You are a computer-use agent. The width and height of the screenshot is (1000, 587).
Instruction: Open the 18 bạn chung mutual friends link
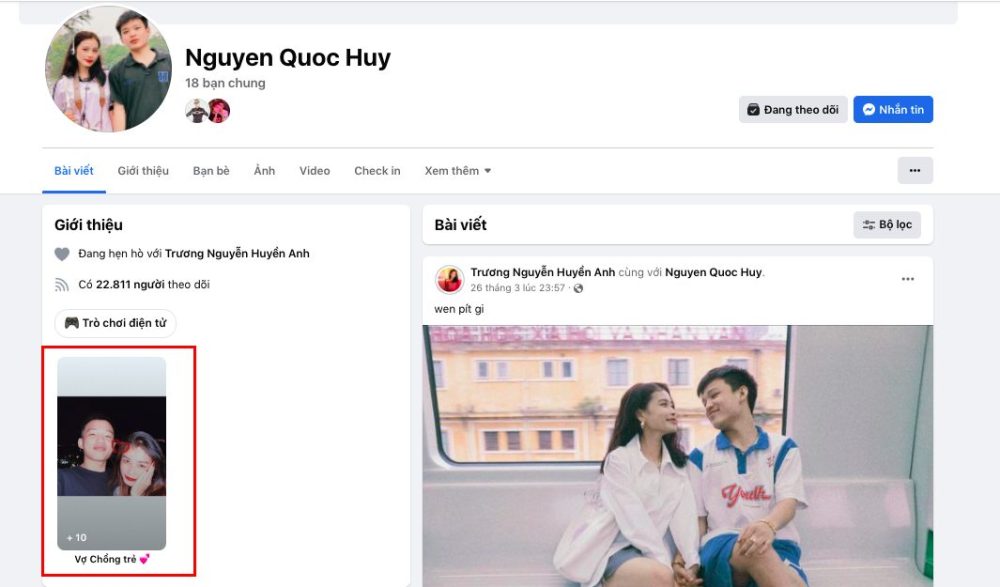coord(224,83)
